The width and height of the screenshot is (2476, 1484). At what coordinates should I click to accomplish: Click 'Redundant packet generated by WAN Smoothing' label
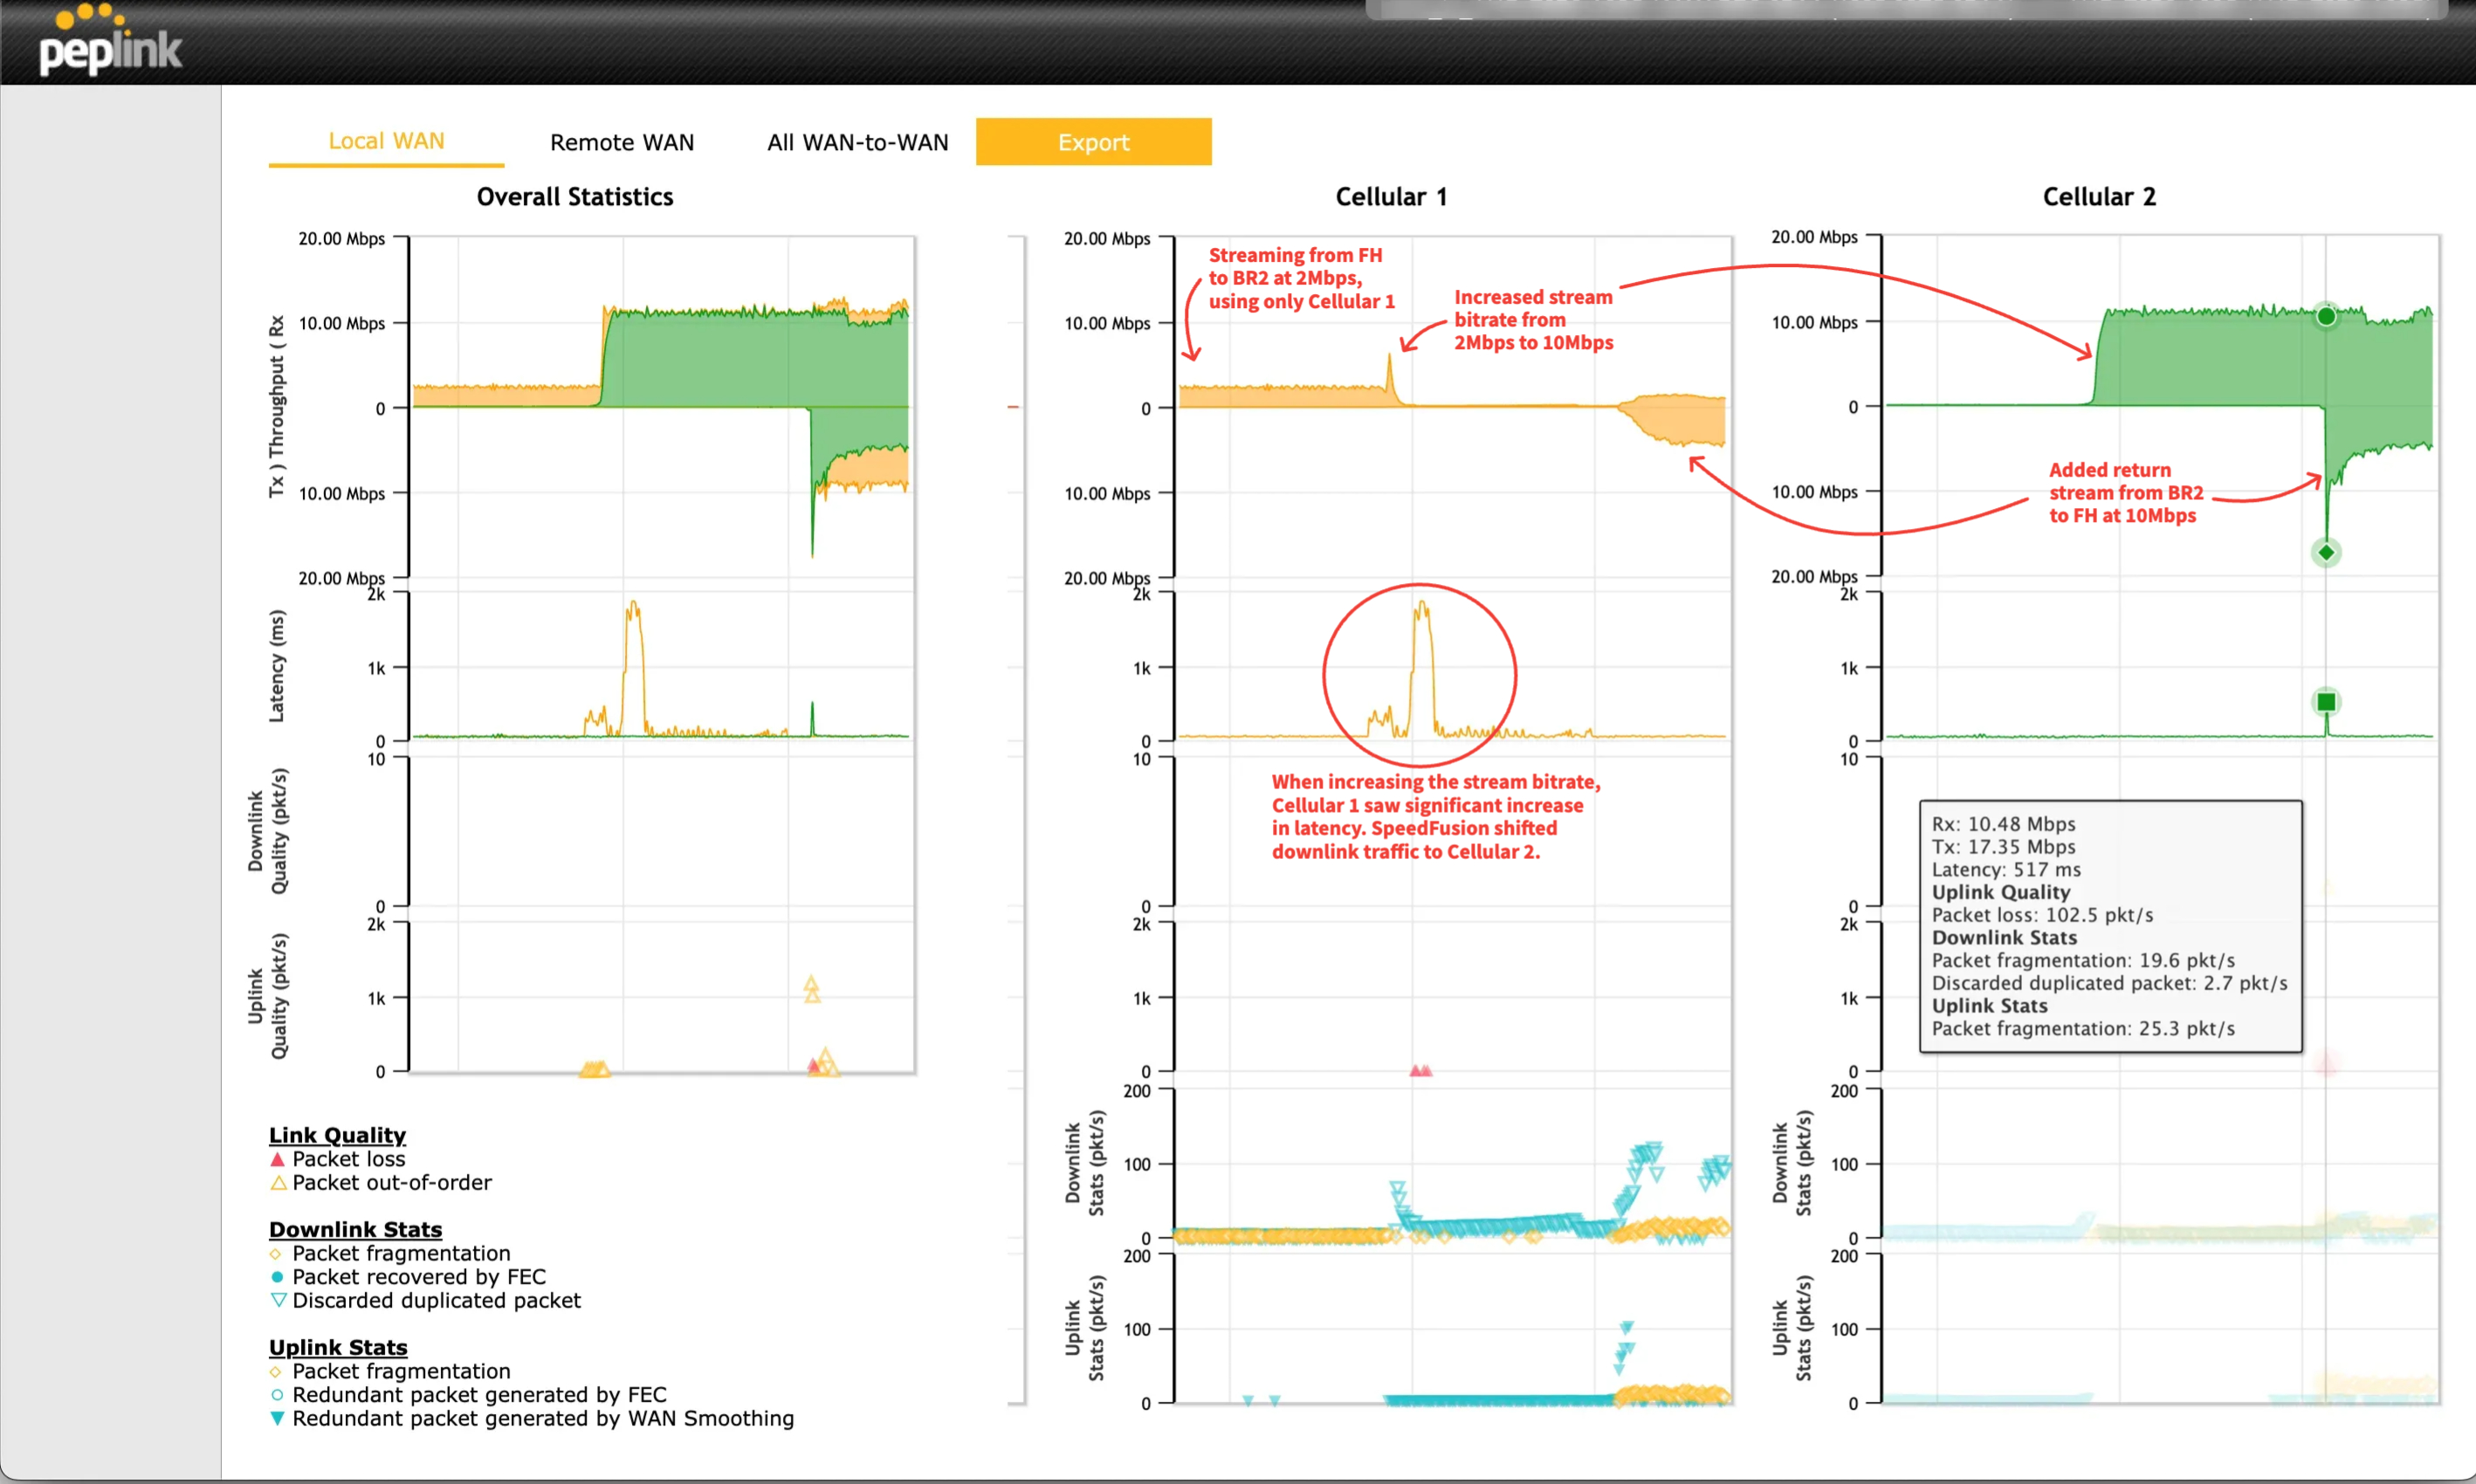[543, 1418]
